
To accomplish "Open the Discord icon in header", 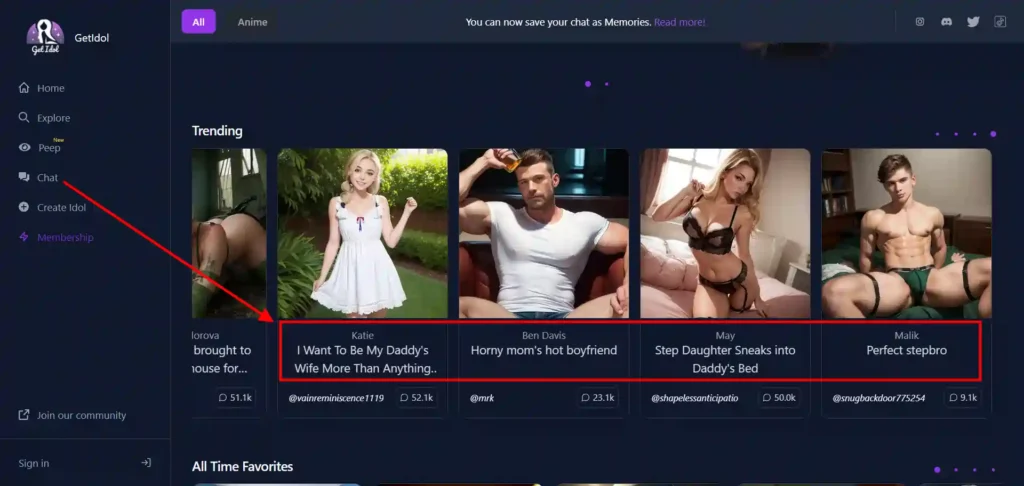I will pos(946,22).
